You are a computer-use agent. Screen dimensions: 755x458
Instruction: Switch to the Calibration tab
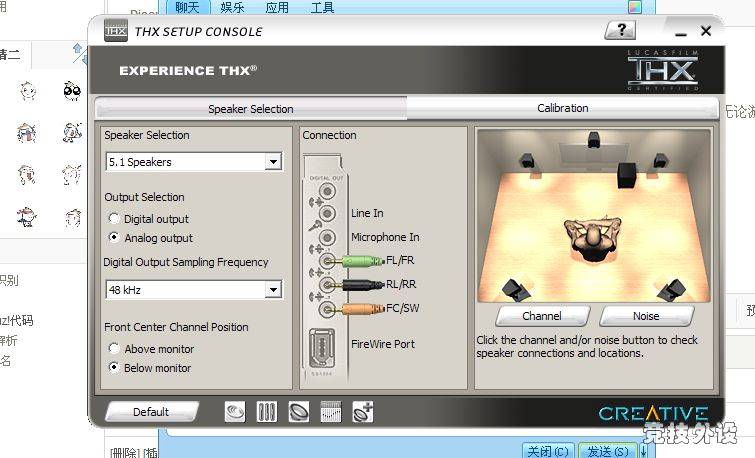point(562,108)
